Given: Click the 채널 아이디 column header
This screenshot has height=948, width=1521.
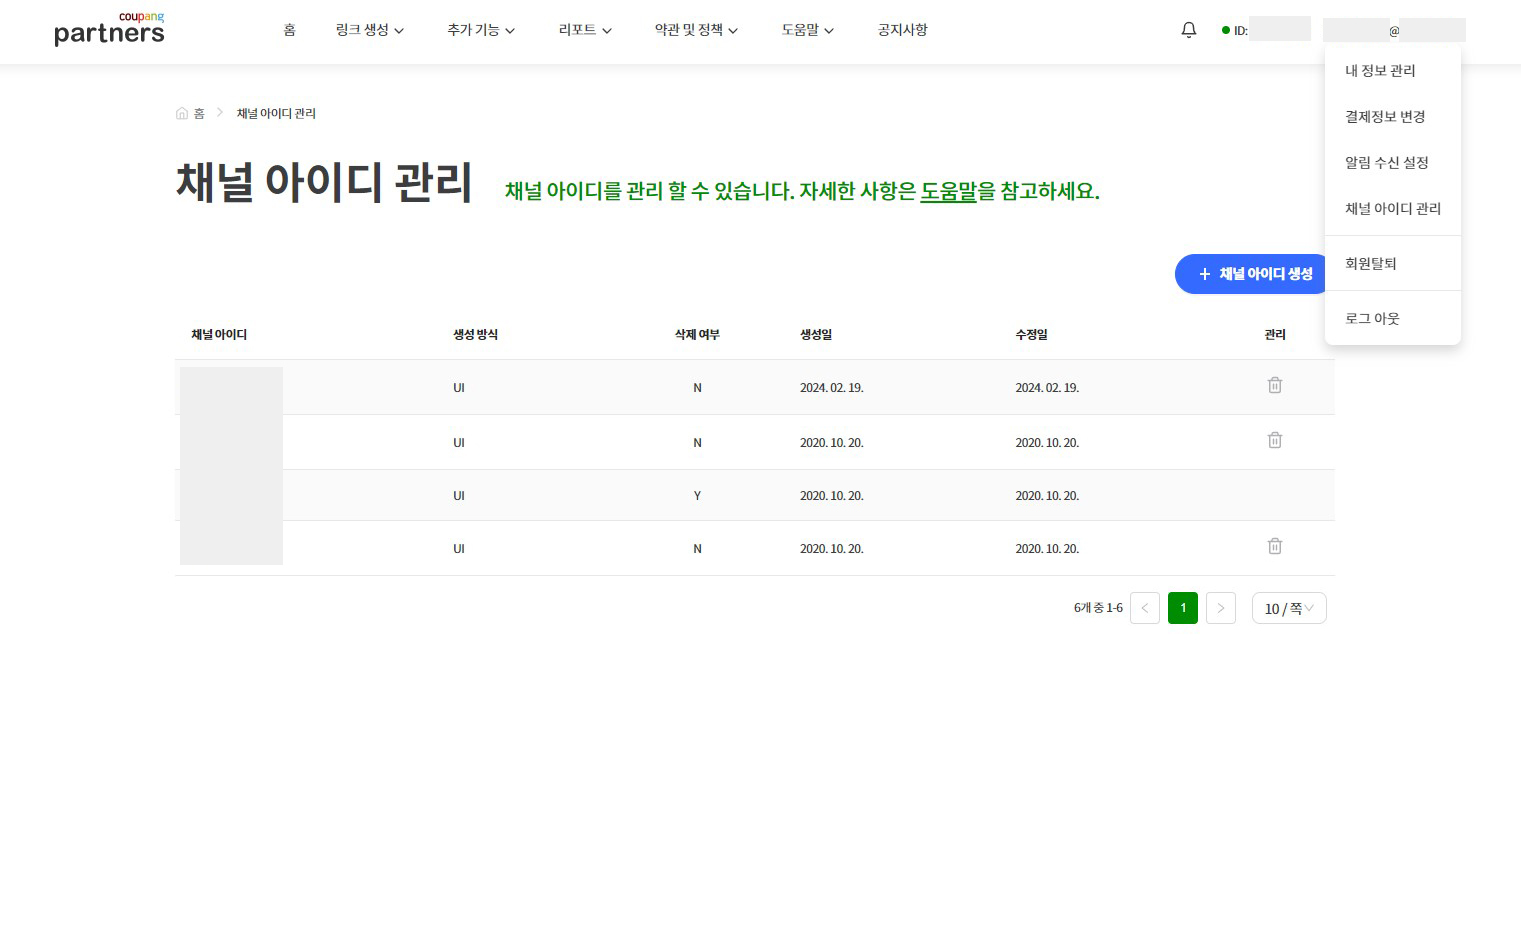Looking at the screenshot, I should 219,335.
